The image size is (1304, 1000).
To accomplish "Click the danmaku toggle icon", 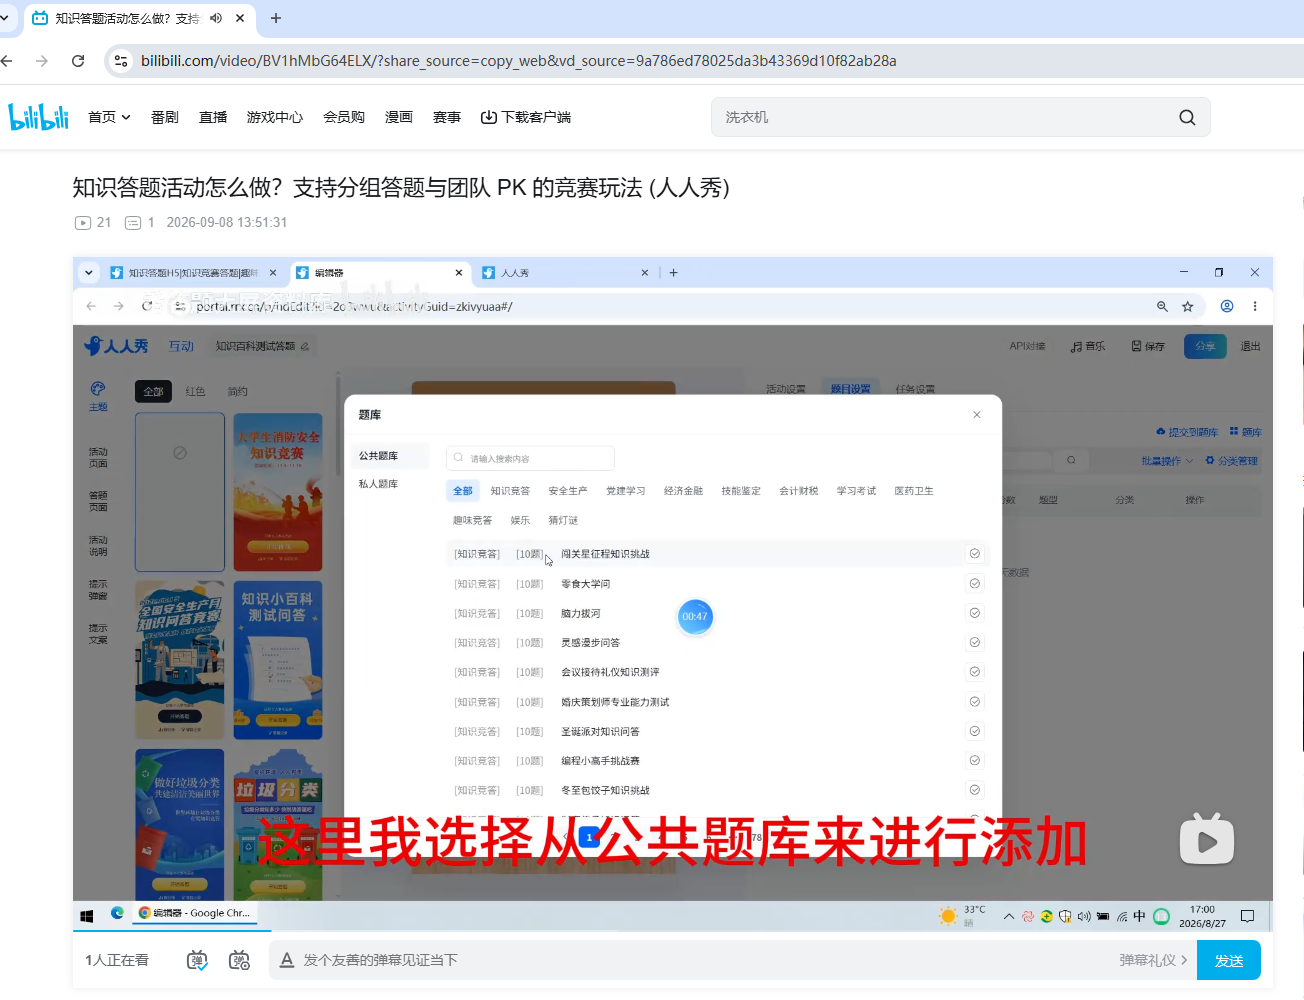I will (x=197, y=960).
